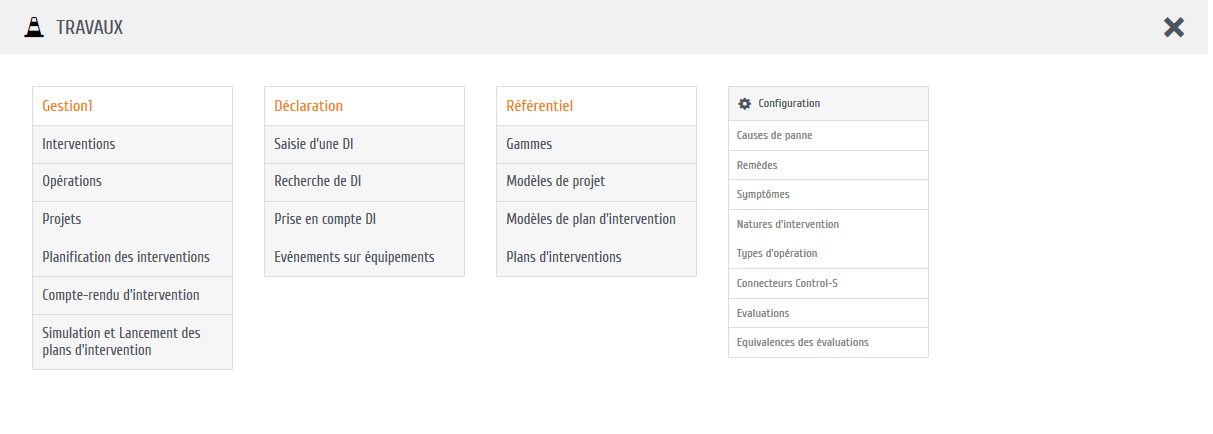Open Planification des interventions
The width and height of the screenshot is (1213, 434).
coord(126,257)
